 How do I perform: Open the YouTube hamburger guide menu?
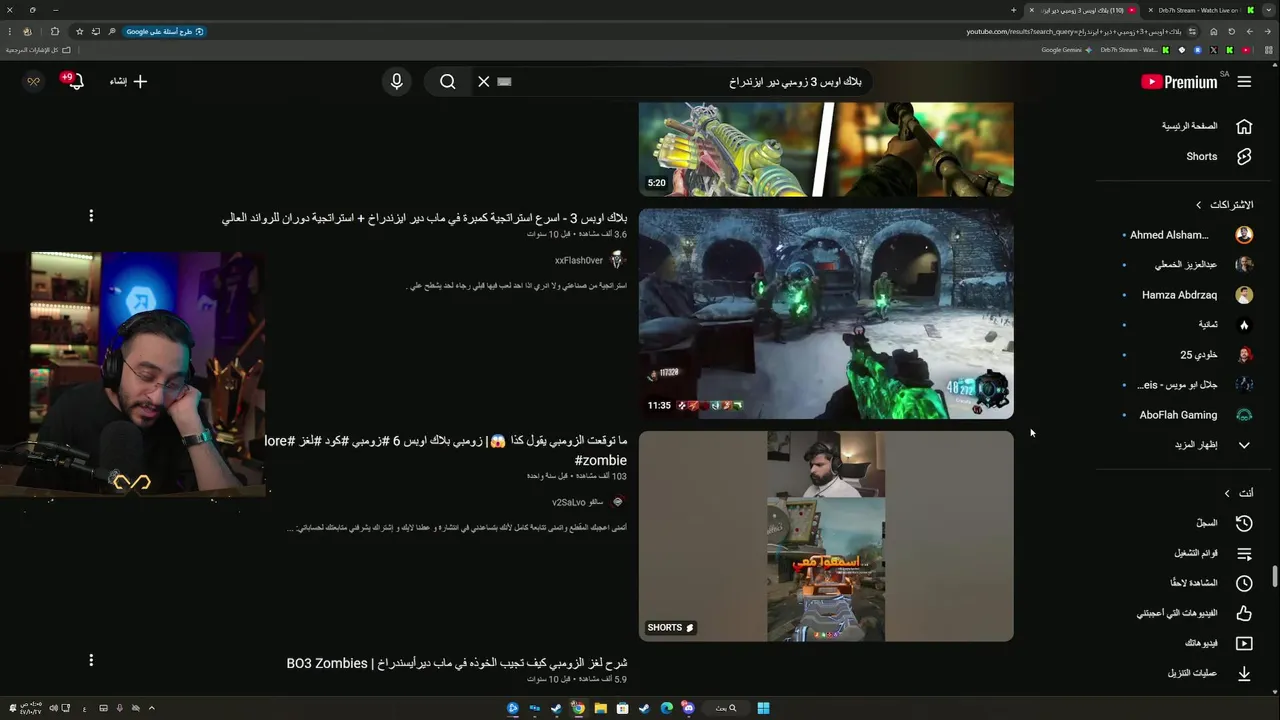click(x=1244, y=82)
